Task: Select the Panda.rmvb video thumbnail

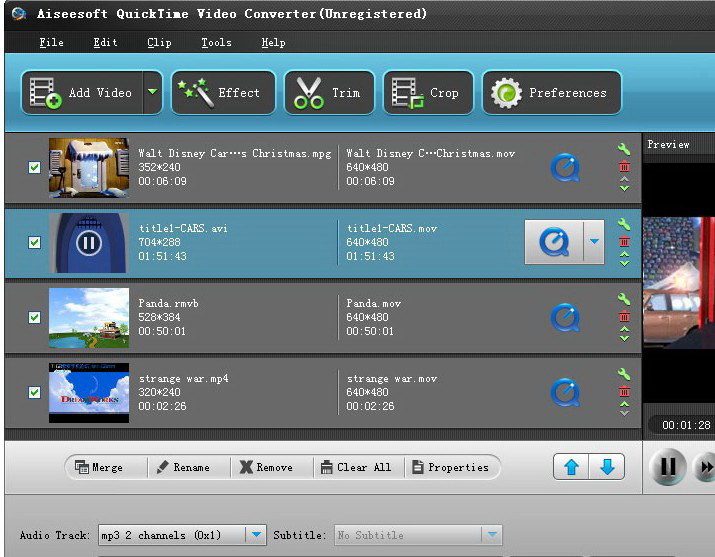Action: click(x=89, y=318)
